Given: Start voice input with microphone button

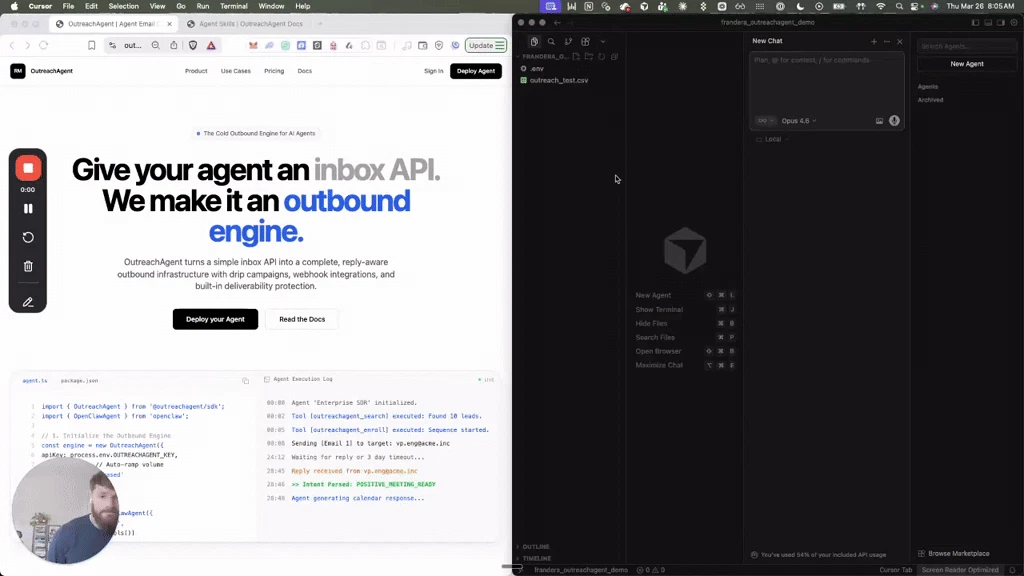Looking at the screenshot, I should click(894, 121).
